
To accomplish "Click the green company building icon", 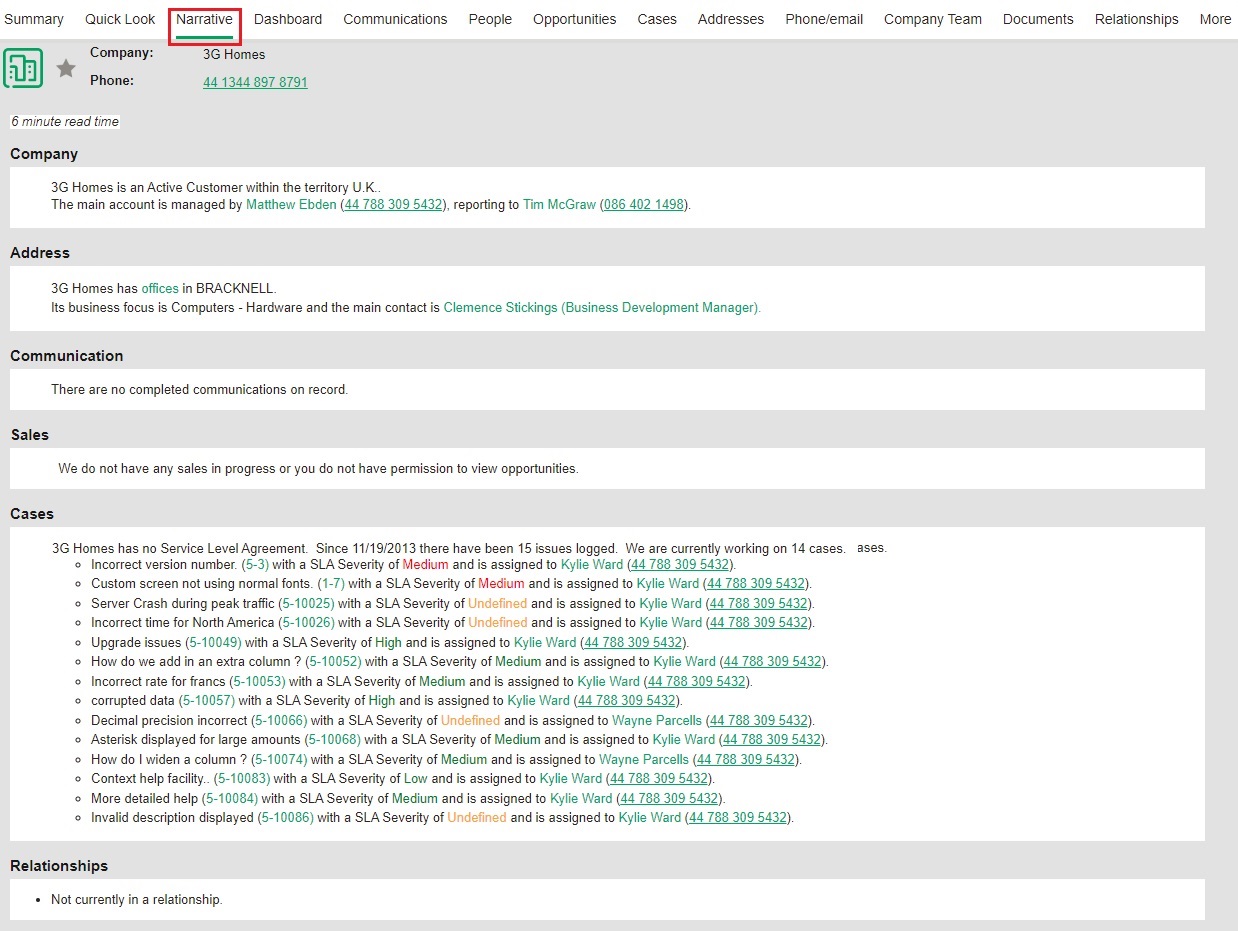I will (23, 68).
